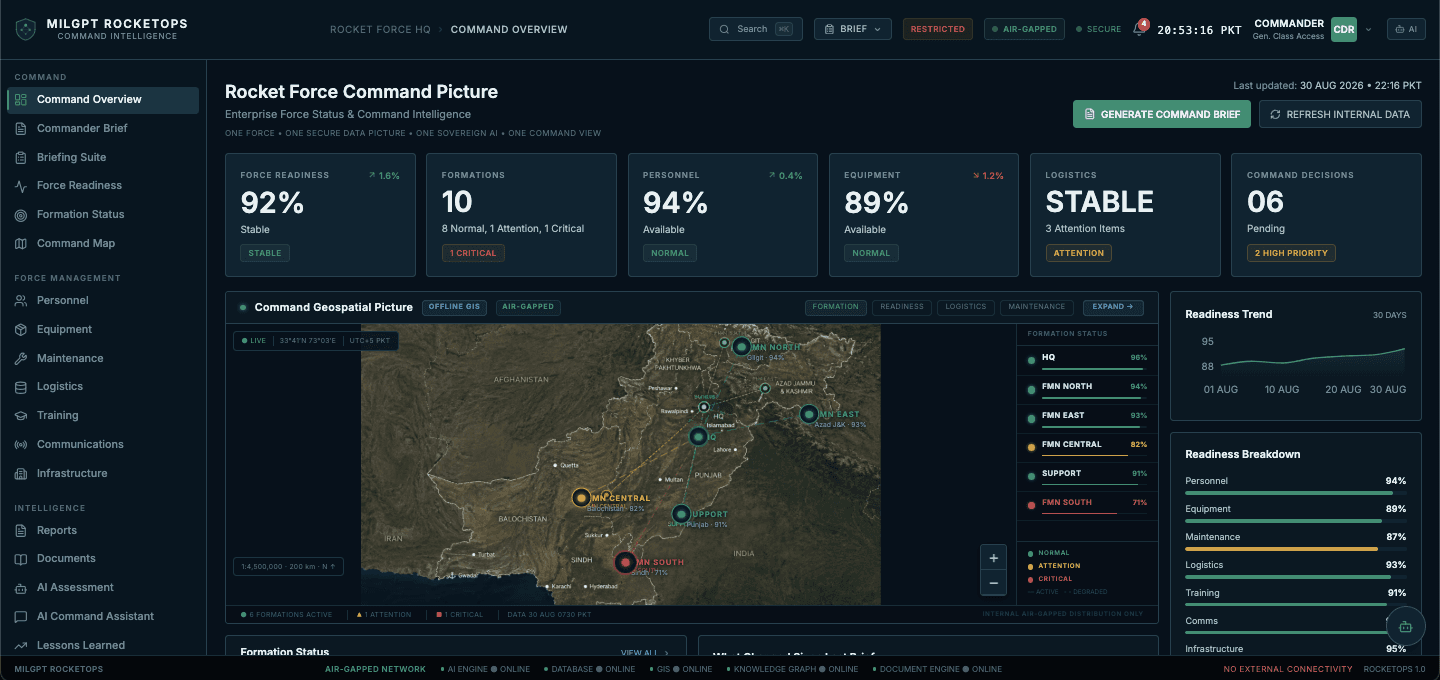The image size is (1440, 680).
Task: Click the Command Decisions 06 card
Action: 1326,215
